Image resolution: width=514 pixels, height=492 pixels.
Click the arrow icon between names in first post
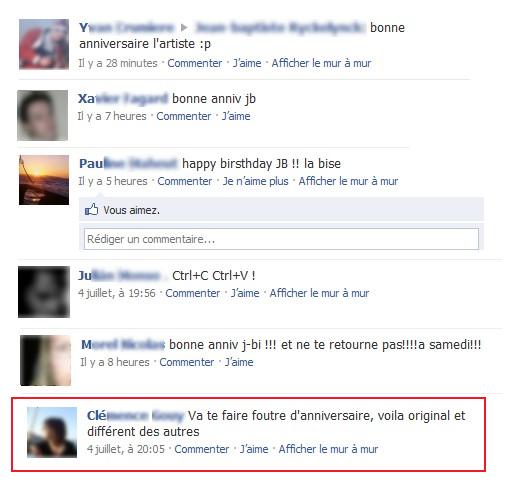tap(184, 28)
